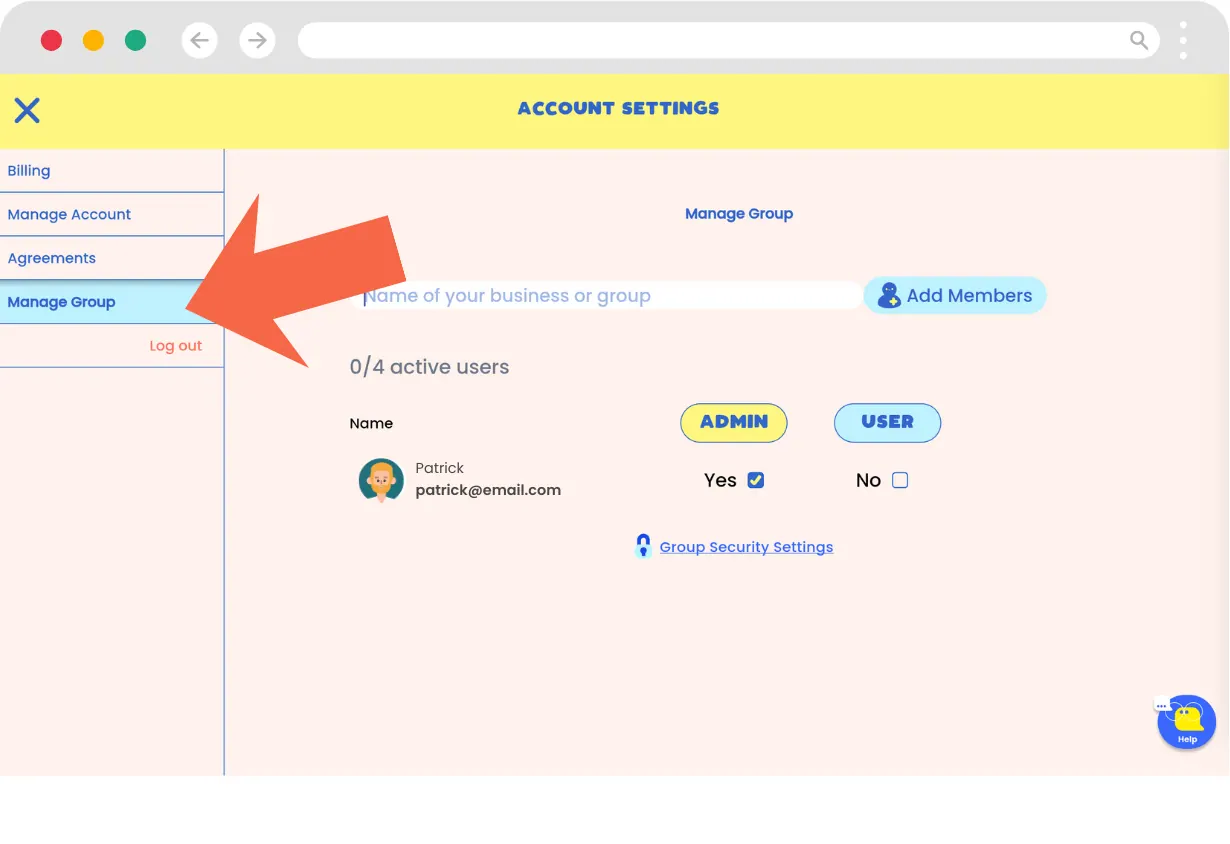Uncheck the Admin Yes checkbox for Patrick

756,480
